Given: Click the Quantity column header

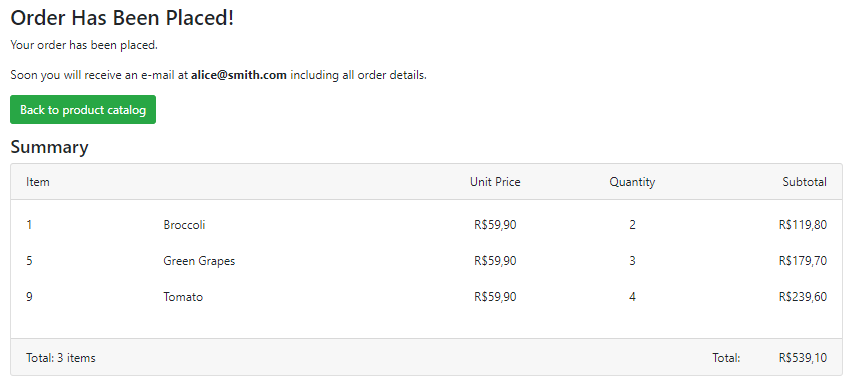Looking at the screenshot, I should coord(632,182).
